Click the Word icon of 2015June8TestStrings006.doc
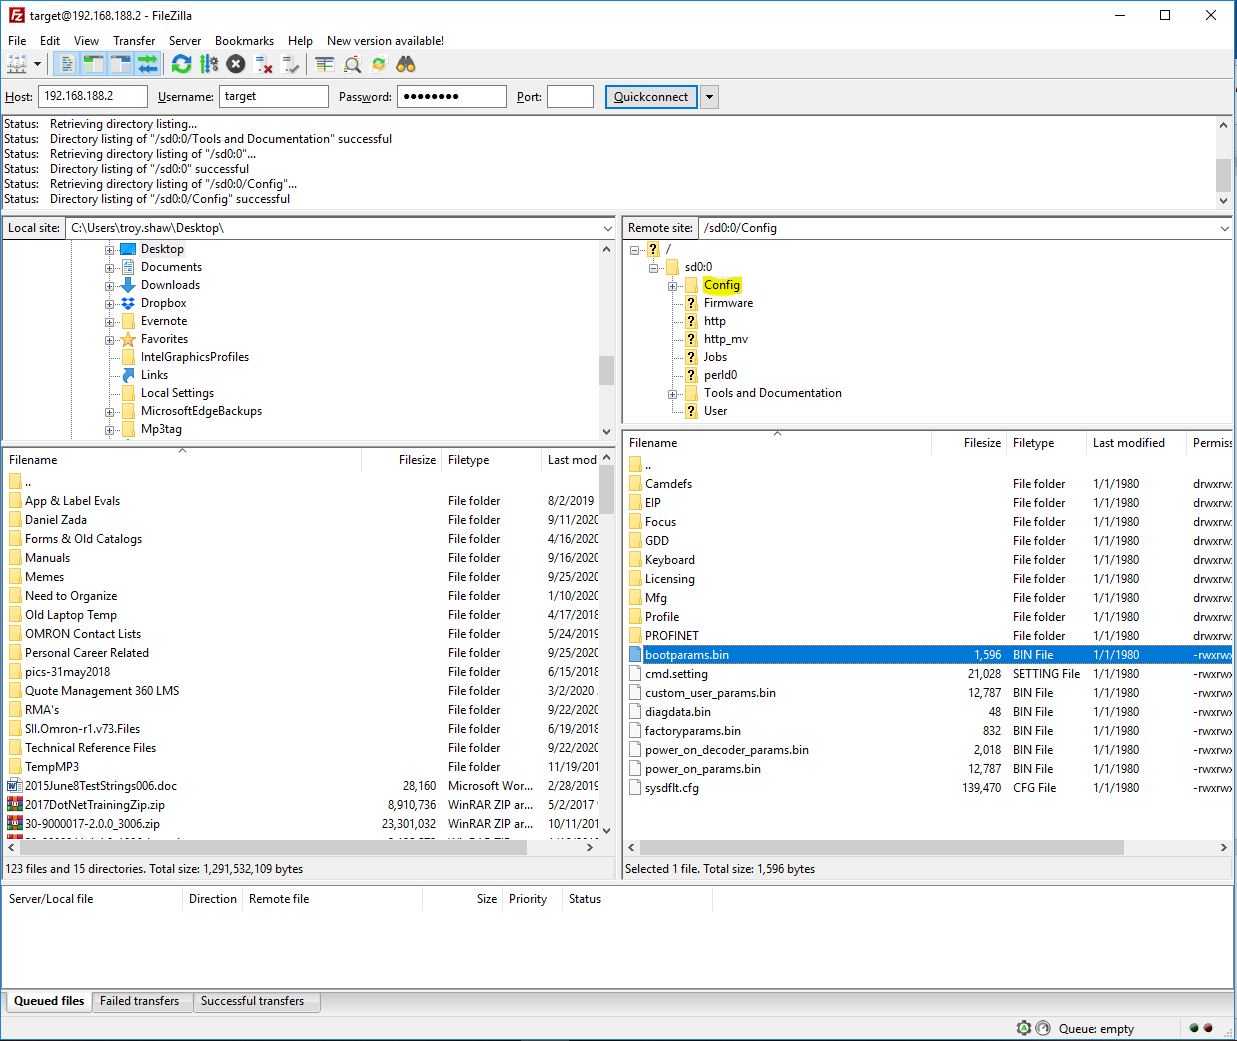The width and height of the screenshot is (1237, 1041). [15, 786]
